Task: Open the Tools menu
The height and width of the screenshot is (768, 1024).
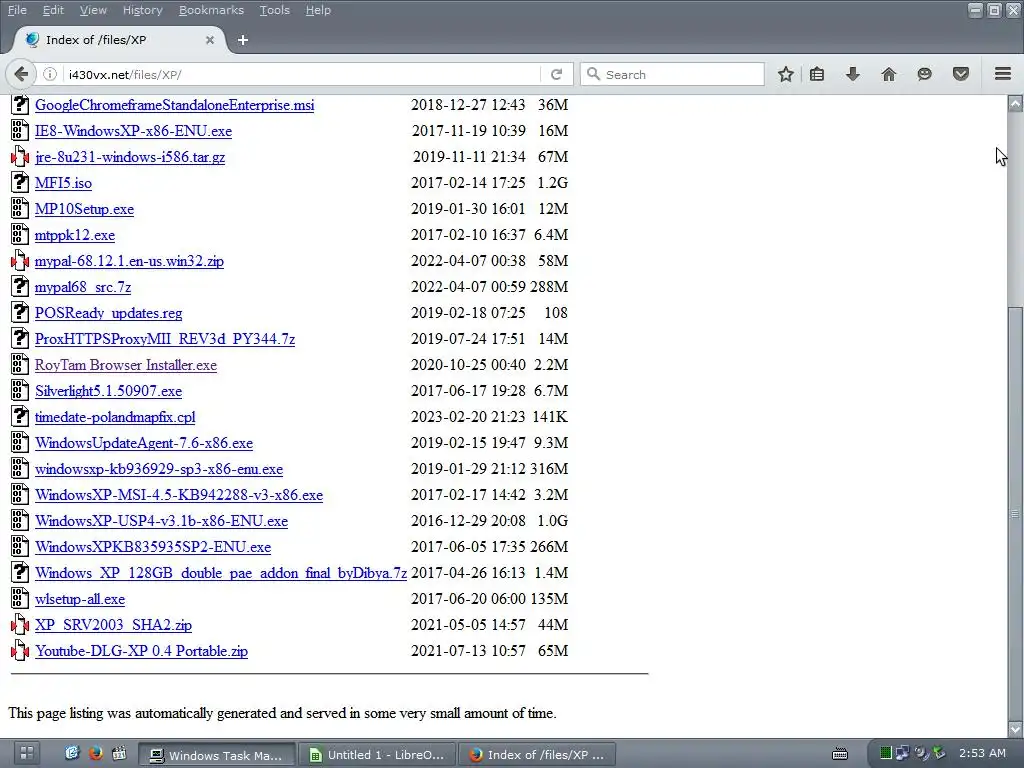Action: (x=274, y=10)
